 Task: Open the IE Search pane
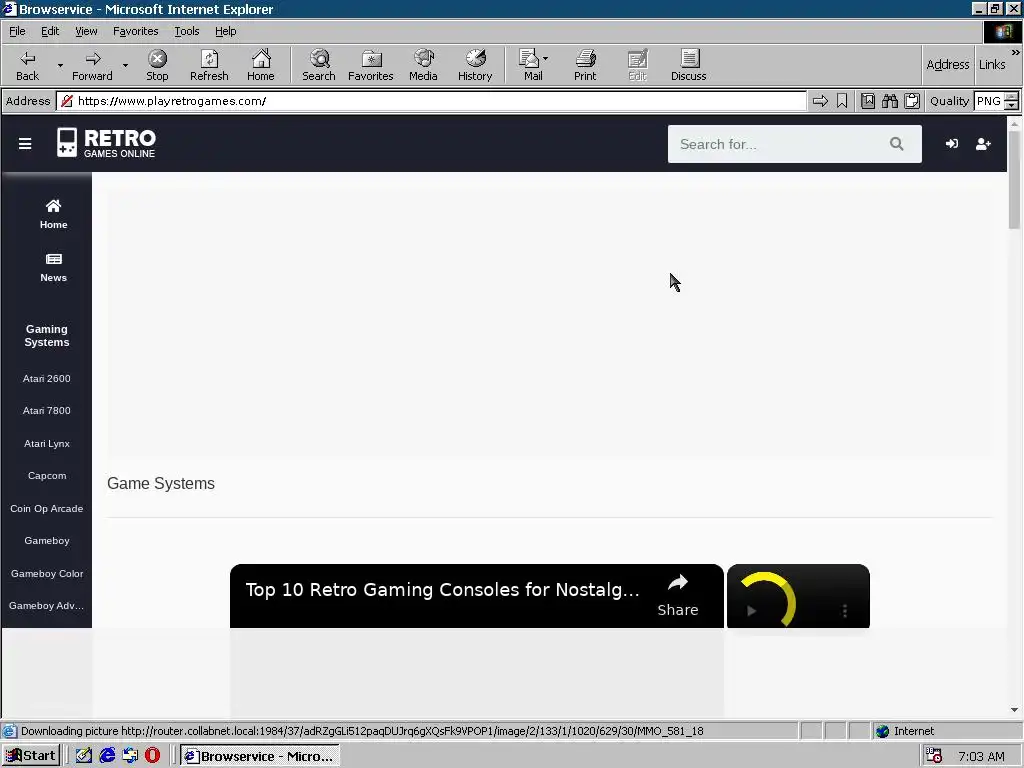click(319, 65)
